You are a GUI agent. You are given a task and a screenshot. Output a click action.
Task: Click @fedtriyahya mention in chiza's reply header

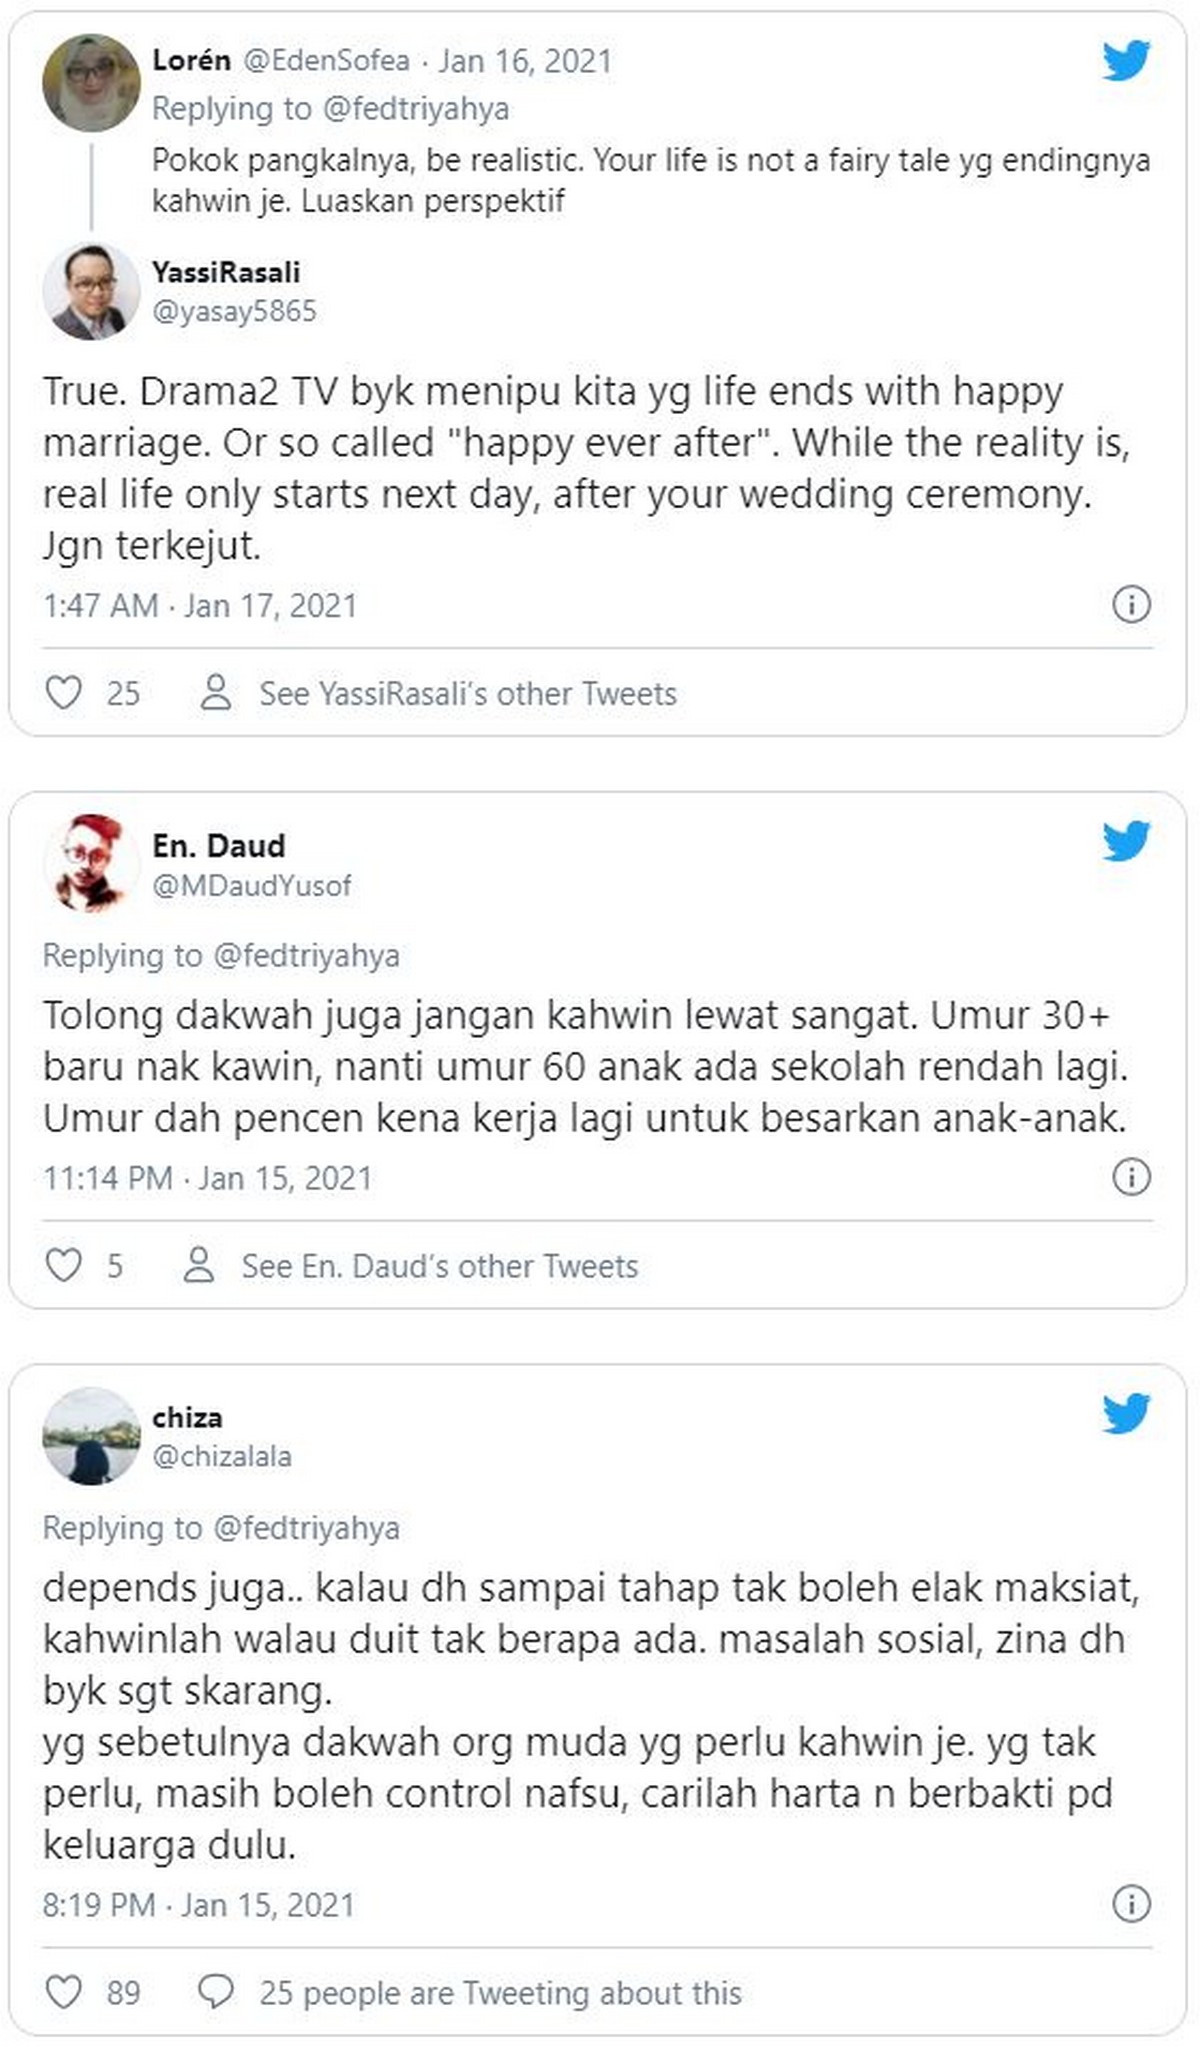307,1528
